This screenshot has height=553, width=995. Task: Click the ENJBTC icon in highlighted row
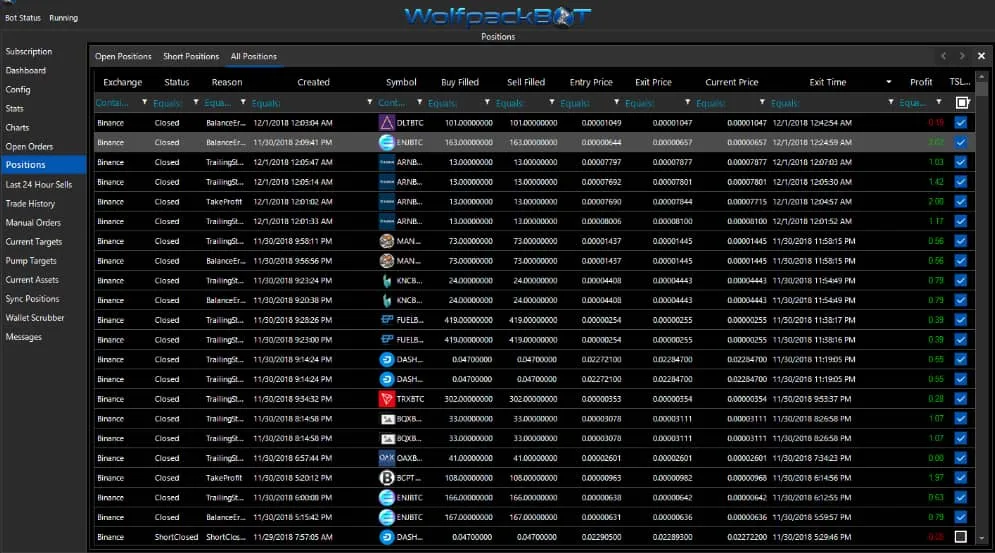pos(386,142)
